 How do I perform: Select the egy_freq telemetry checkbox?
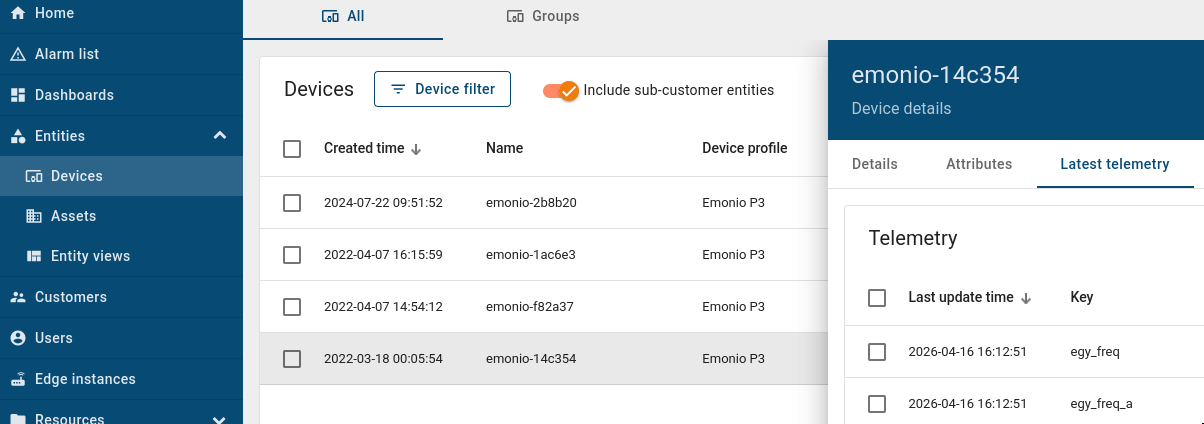coord(877,352)
